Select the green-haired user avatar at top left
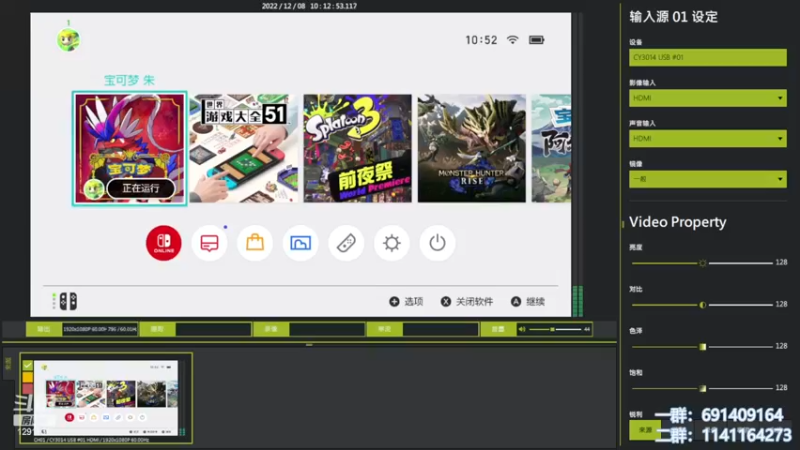The image size is (800, 450). point(68,40)
